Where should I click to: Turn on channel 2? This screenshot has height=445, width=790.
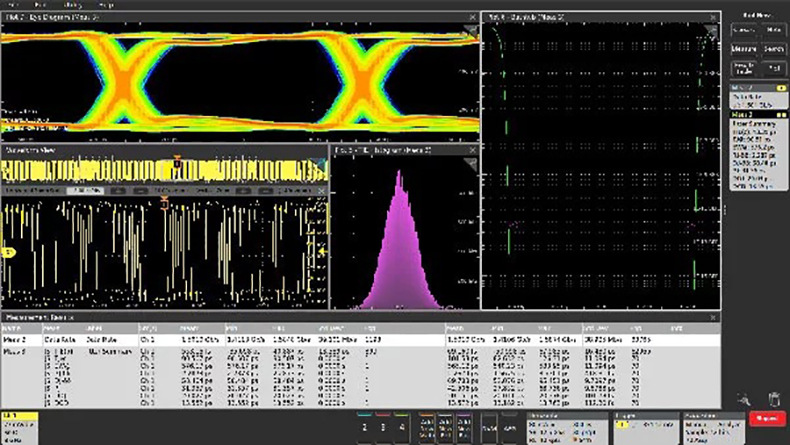point(364,425)
